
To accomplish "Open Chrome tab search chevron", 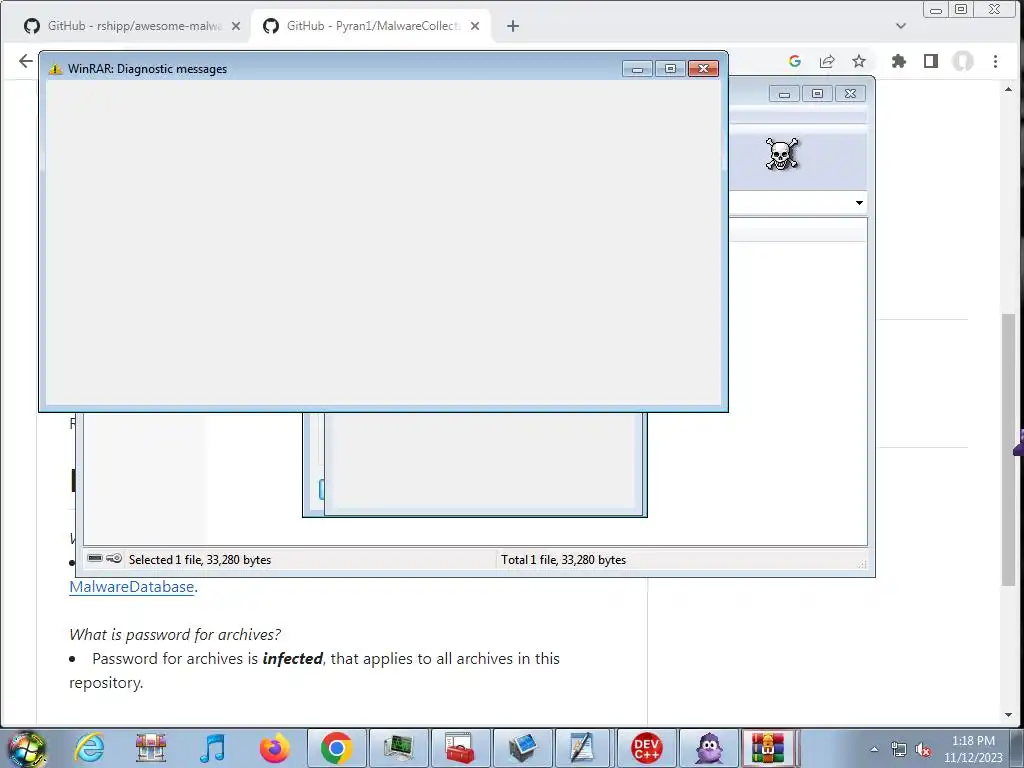I will coord(901,26).
